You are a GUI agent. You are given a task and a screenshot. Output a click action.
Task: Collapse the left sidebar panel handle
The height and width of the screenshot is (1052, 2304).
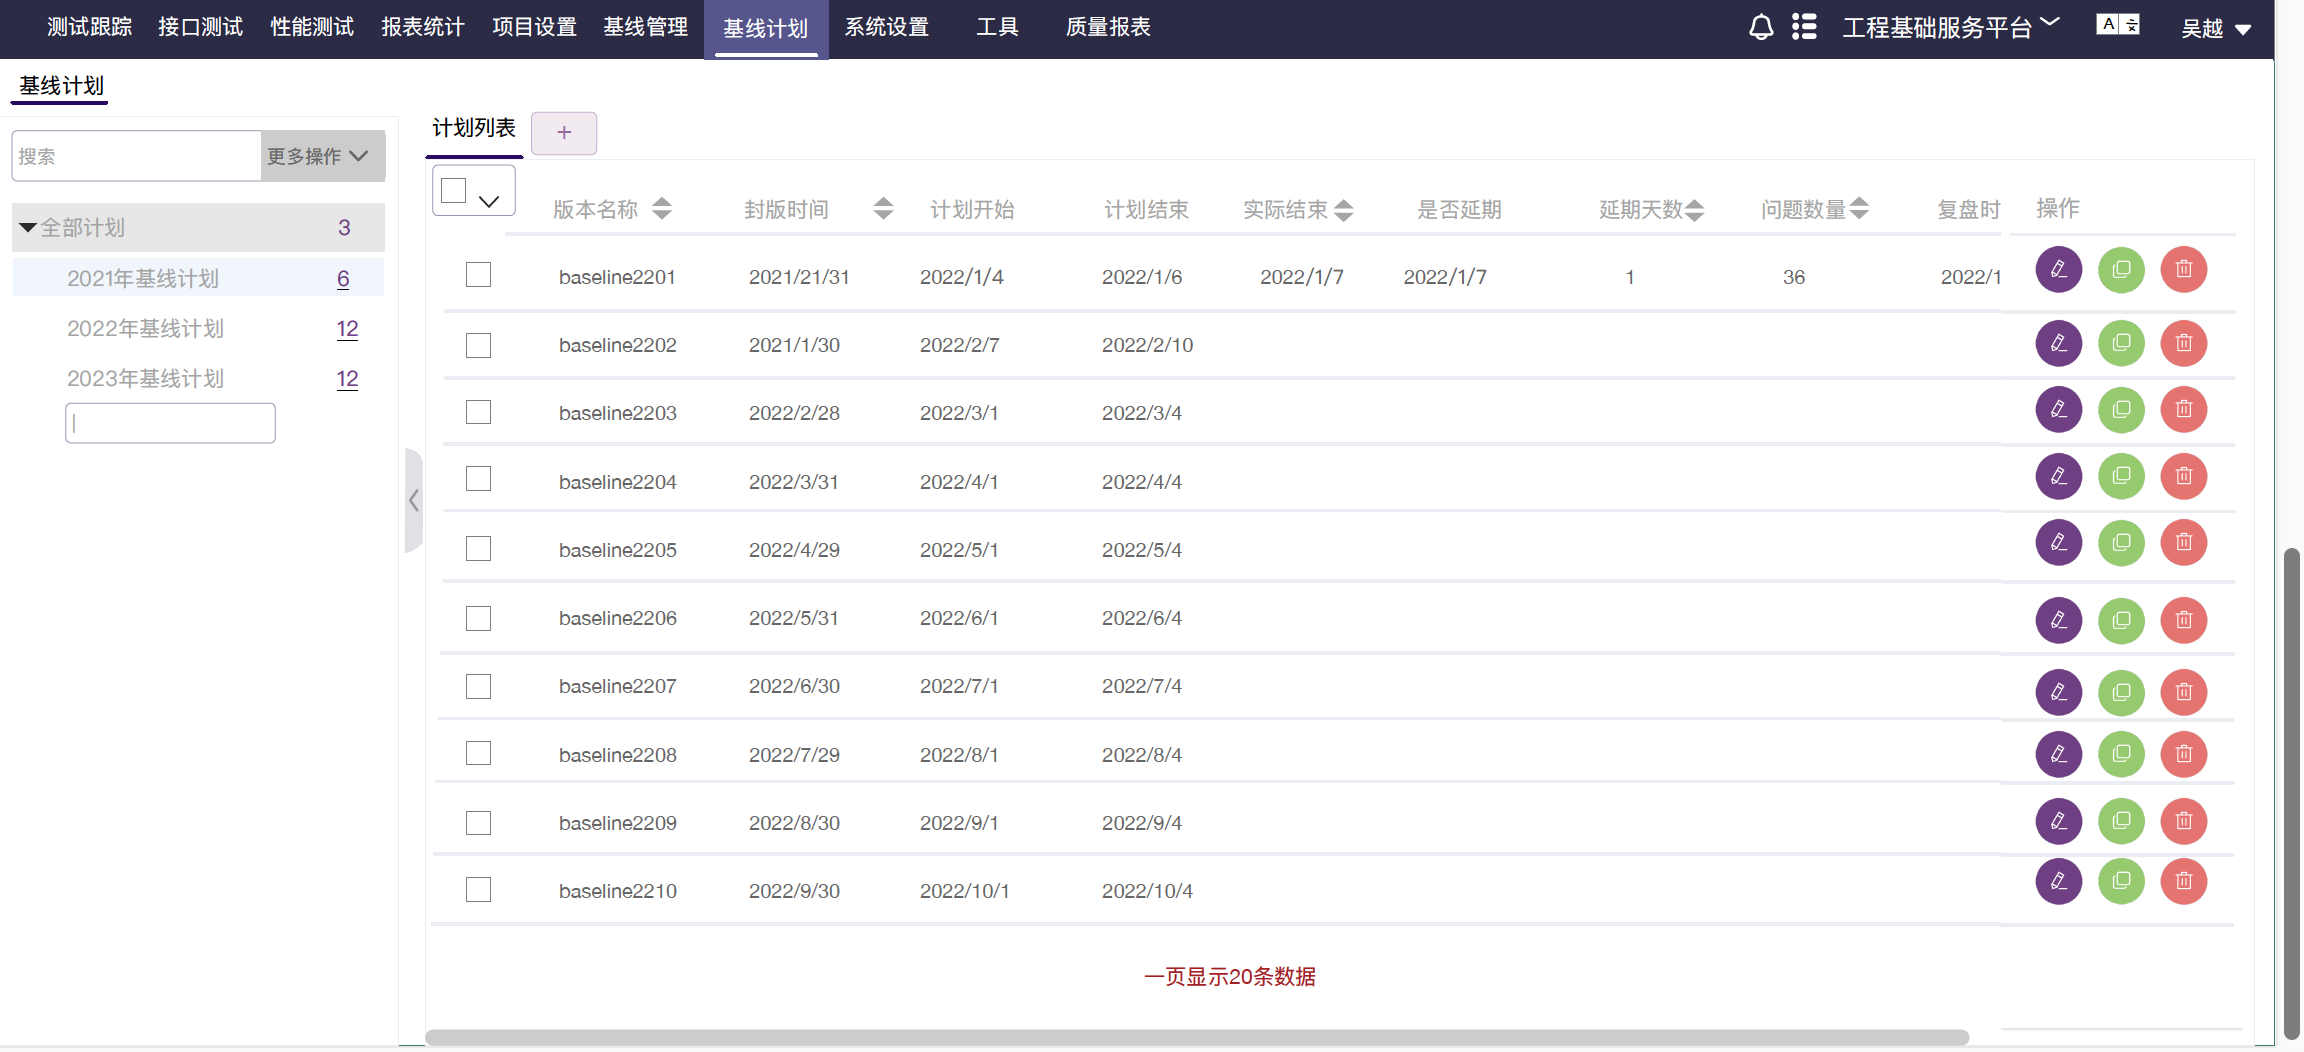[x=413, y=500]
